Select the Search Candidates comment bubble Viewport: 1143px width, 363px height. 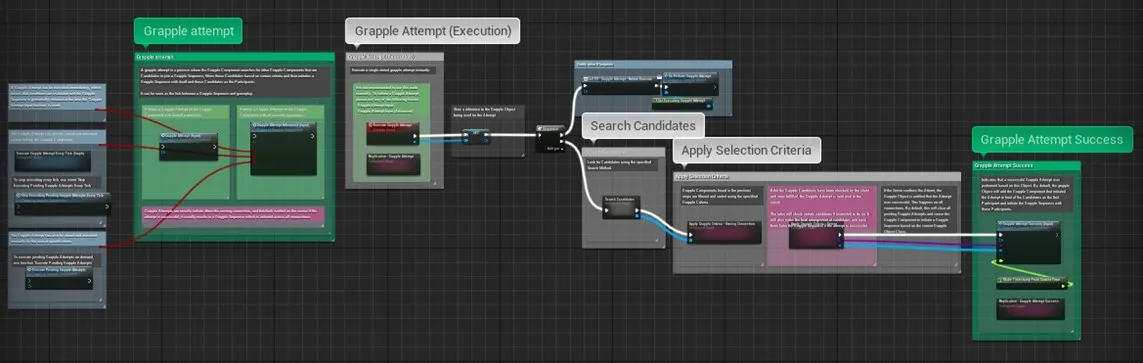coord(644,125)
